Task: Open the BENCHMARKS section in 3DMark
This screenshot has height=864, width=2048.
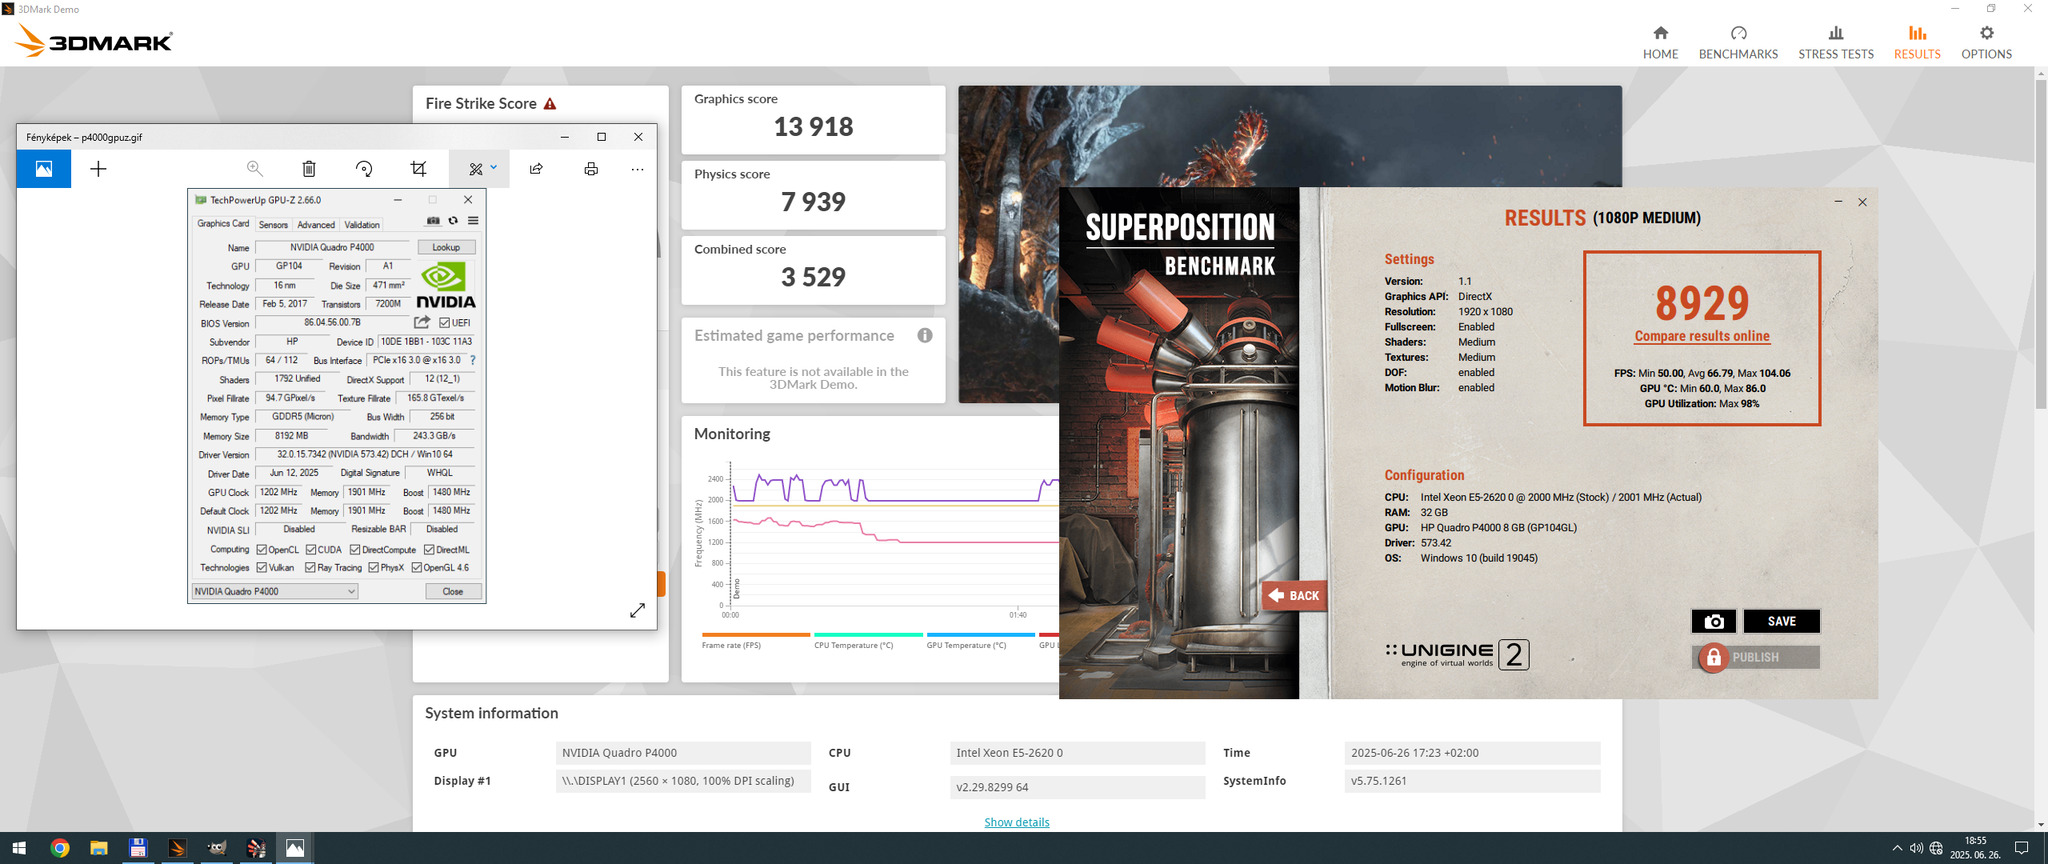Action: pos(1738,42)
